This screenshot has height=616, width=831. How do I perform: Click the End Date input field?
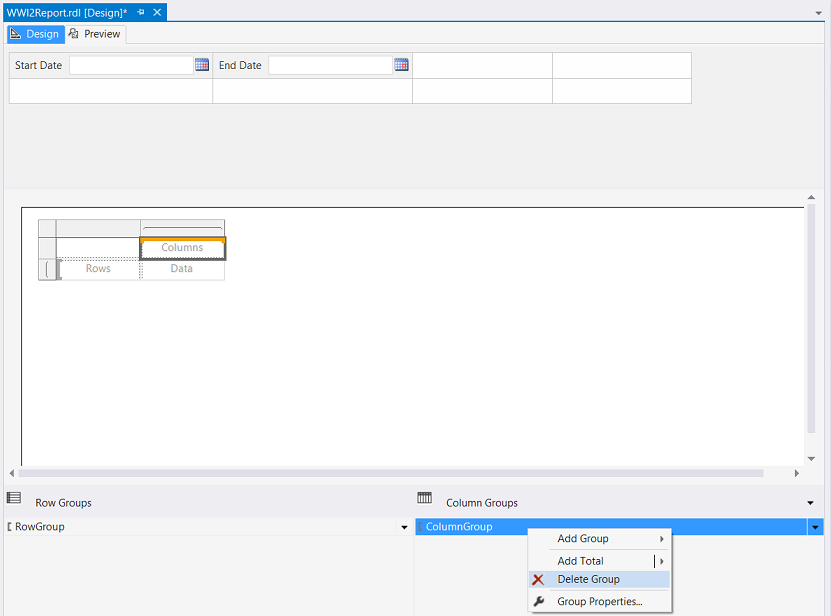pos(330,65)
